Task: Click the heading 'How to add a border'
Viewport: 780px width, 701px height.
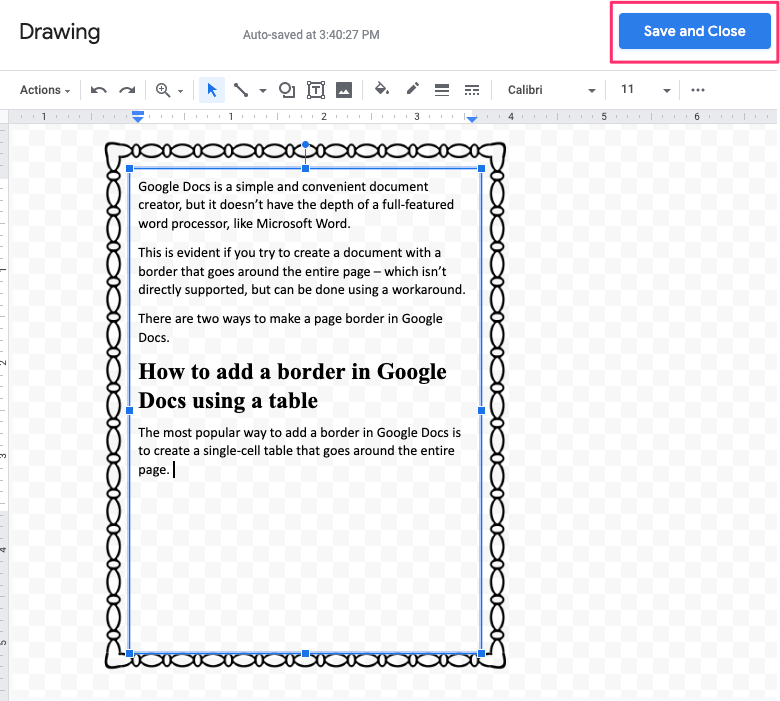Action: click(x=292, y=386)
